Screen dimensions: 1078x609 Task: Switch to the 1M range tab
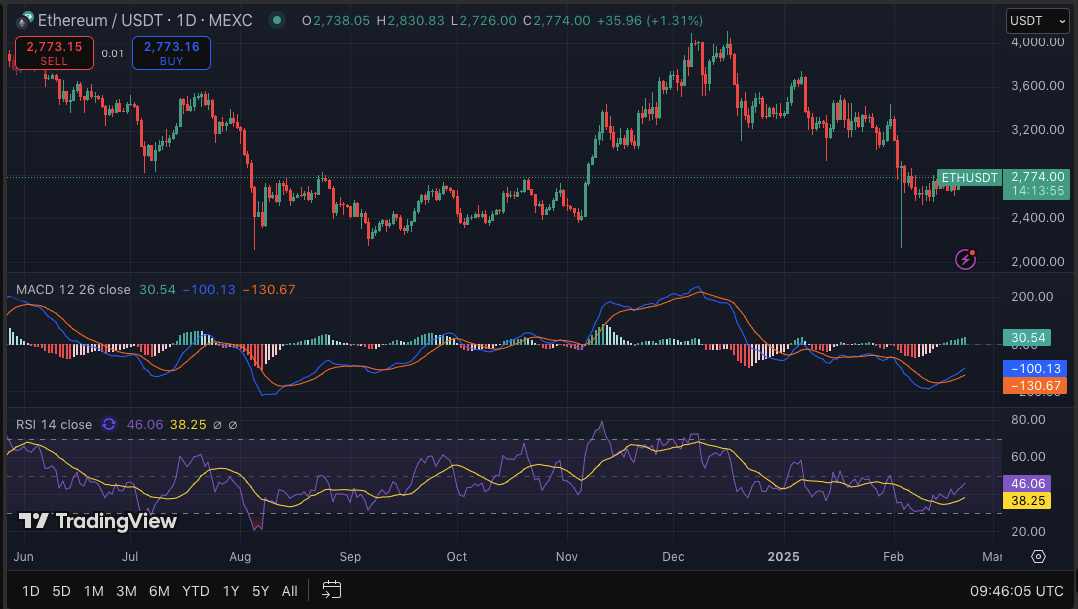(x=94, y=591)
